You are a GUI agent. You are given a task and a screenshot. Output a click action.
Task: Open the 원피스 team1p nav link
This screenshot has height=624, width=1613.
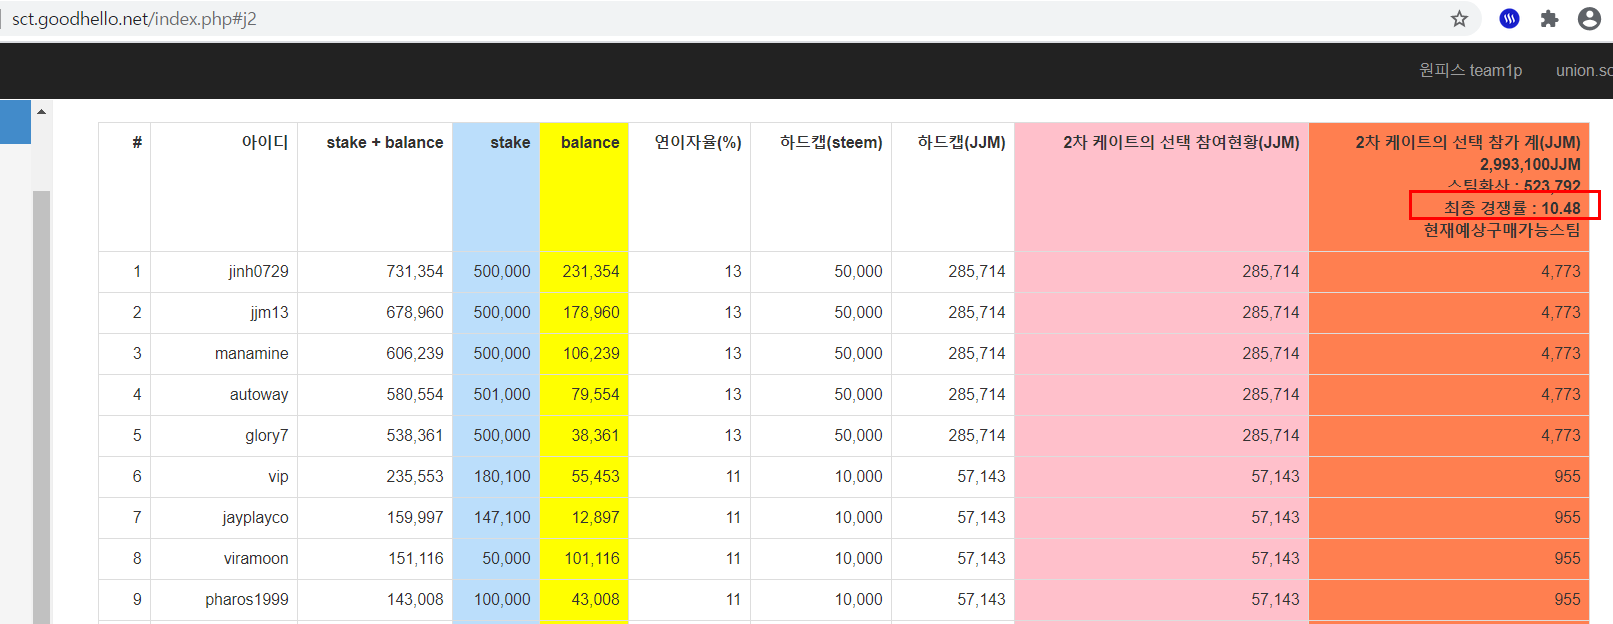(1470, 70)
